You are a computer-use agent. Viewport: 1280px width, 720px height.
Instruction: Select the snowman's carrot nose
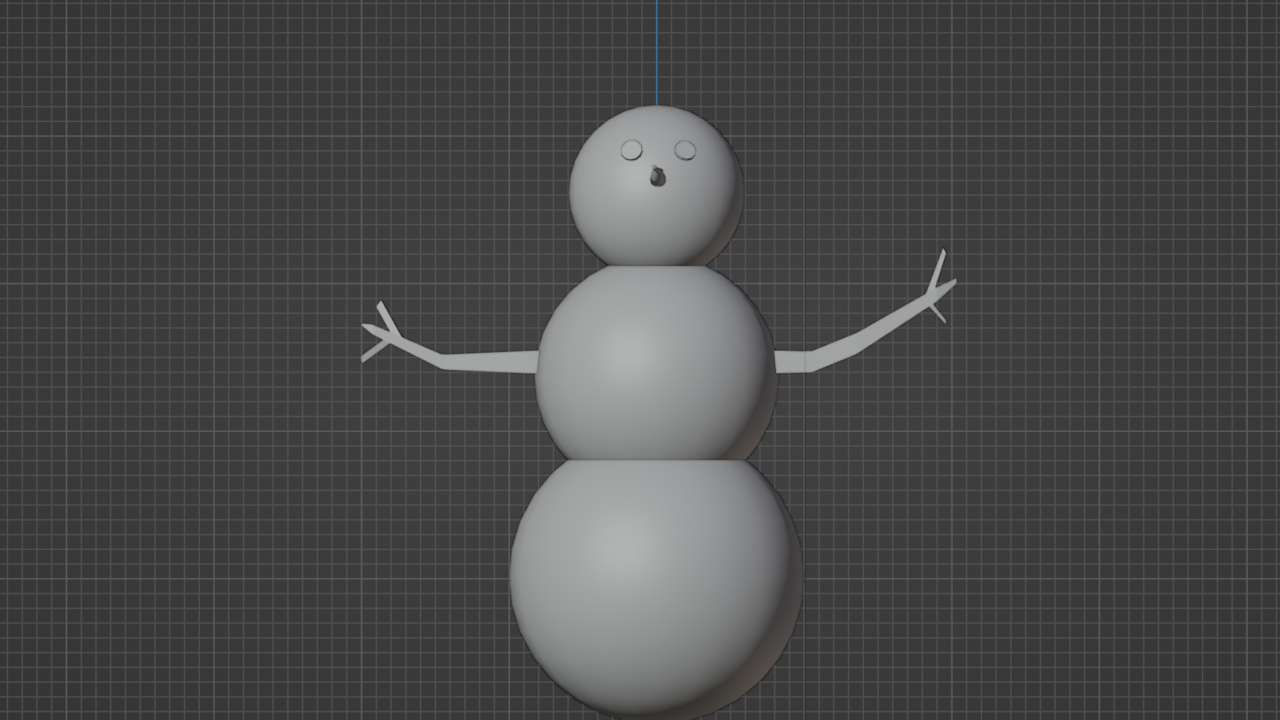click(657, 176)
